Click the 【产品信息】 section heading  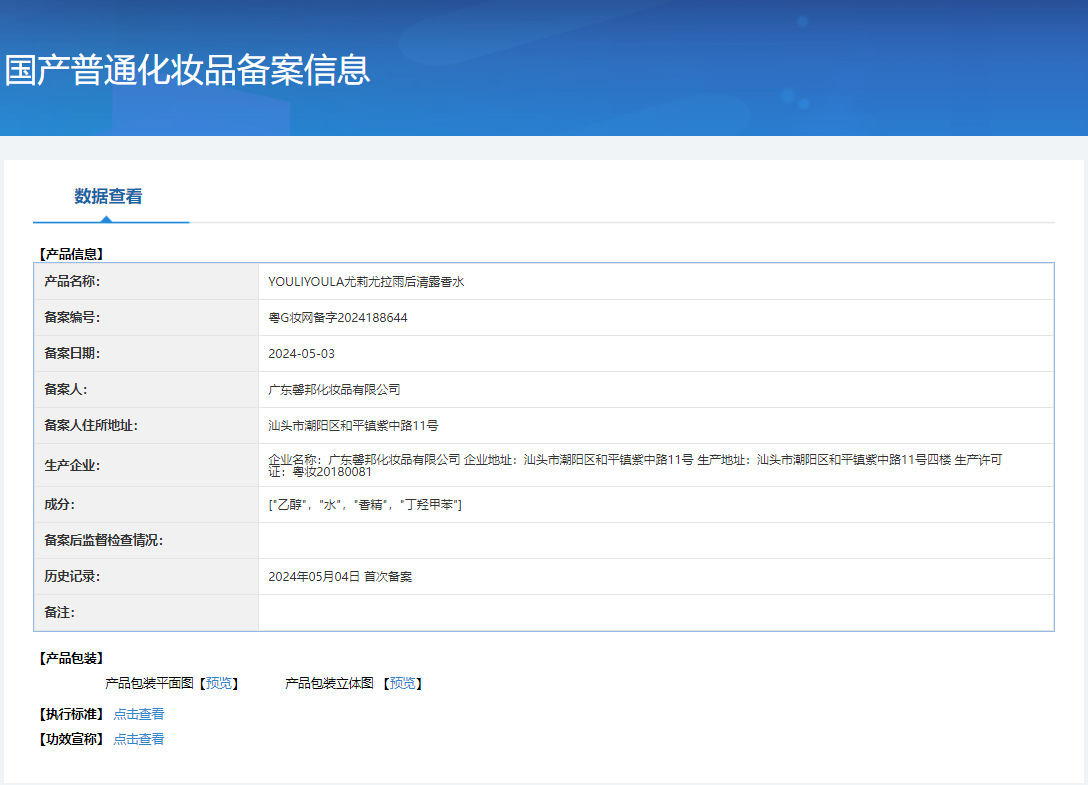click(x=71, y=254)
